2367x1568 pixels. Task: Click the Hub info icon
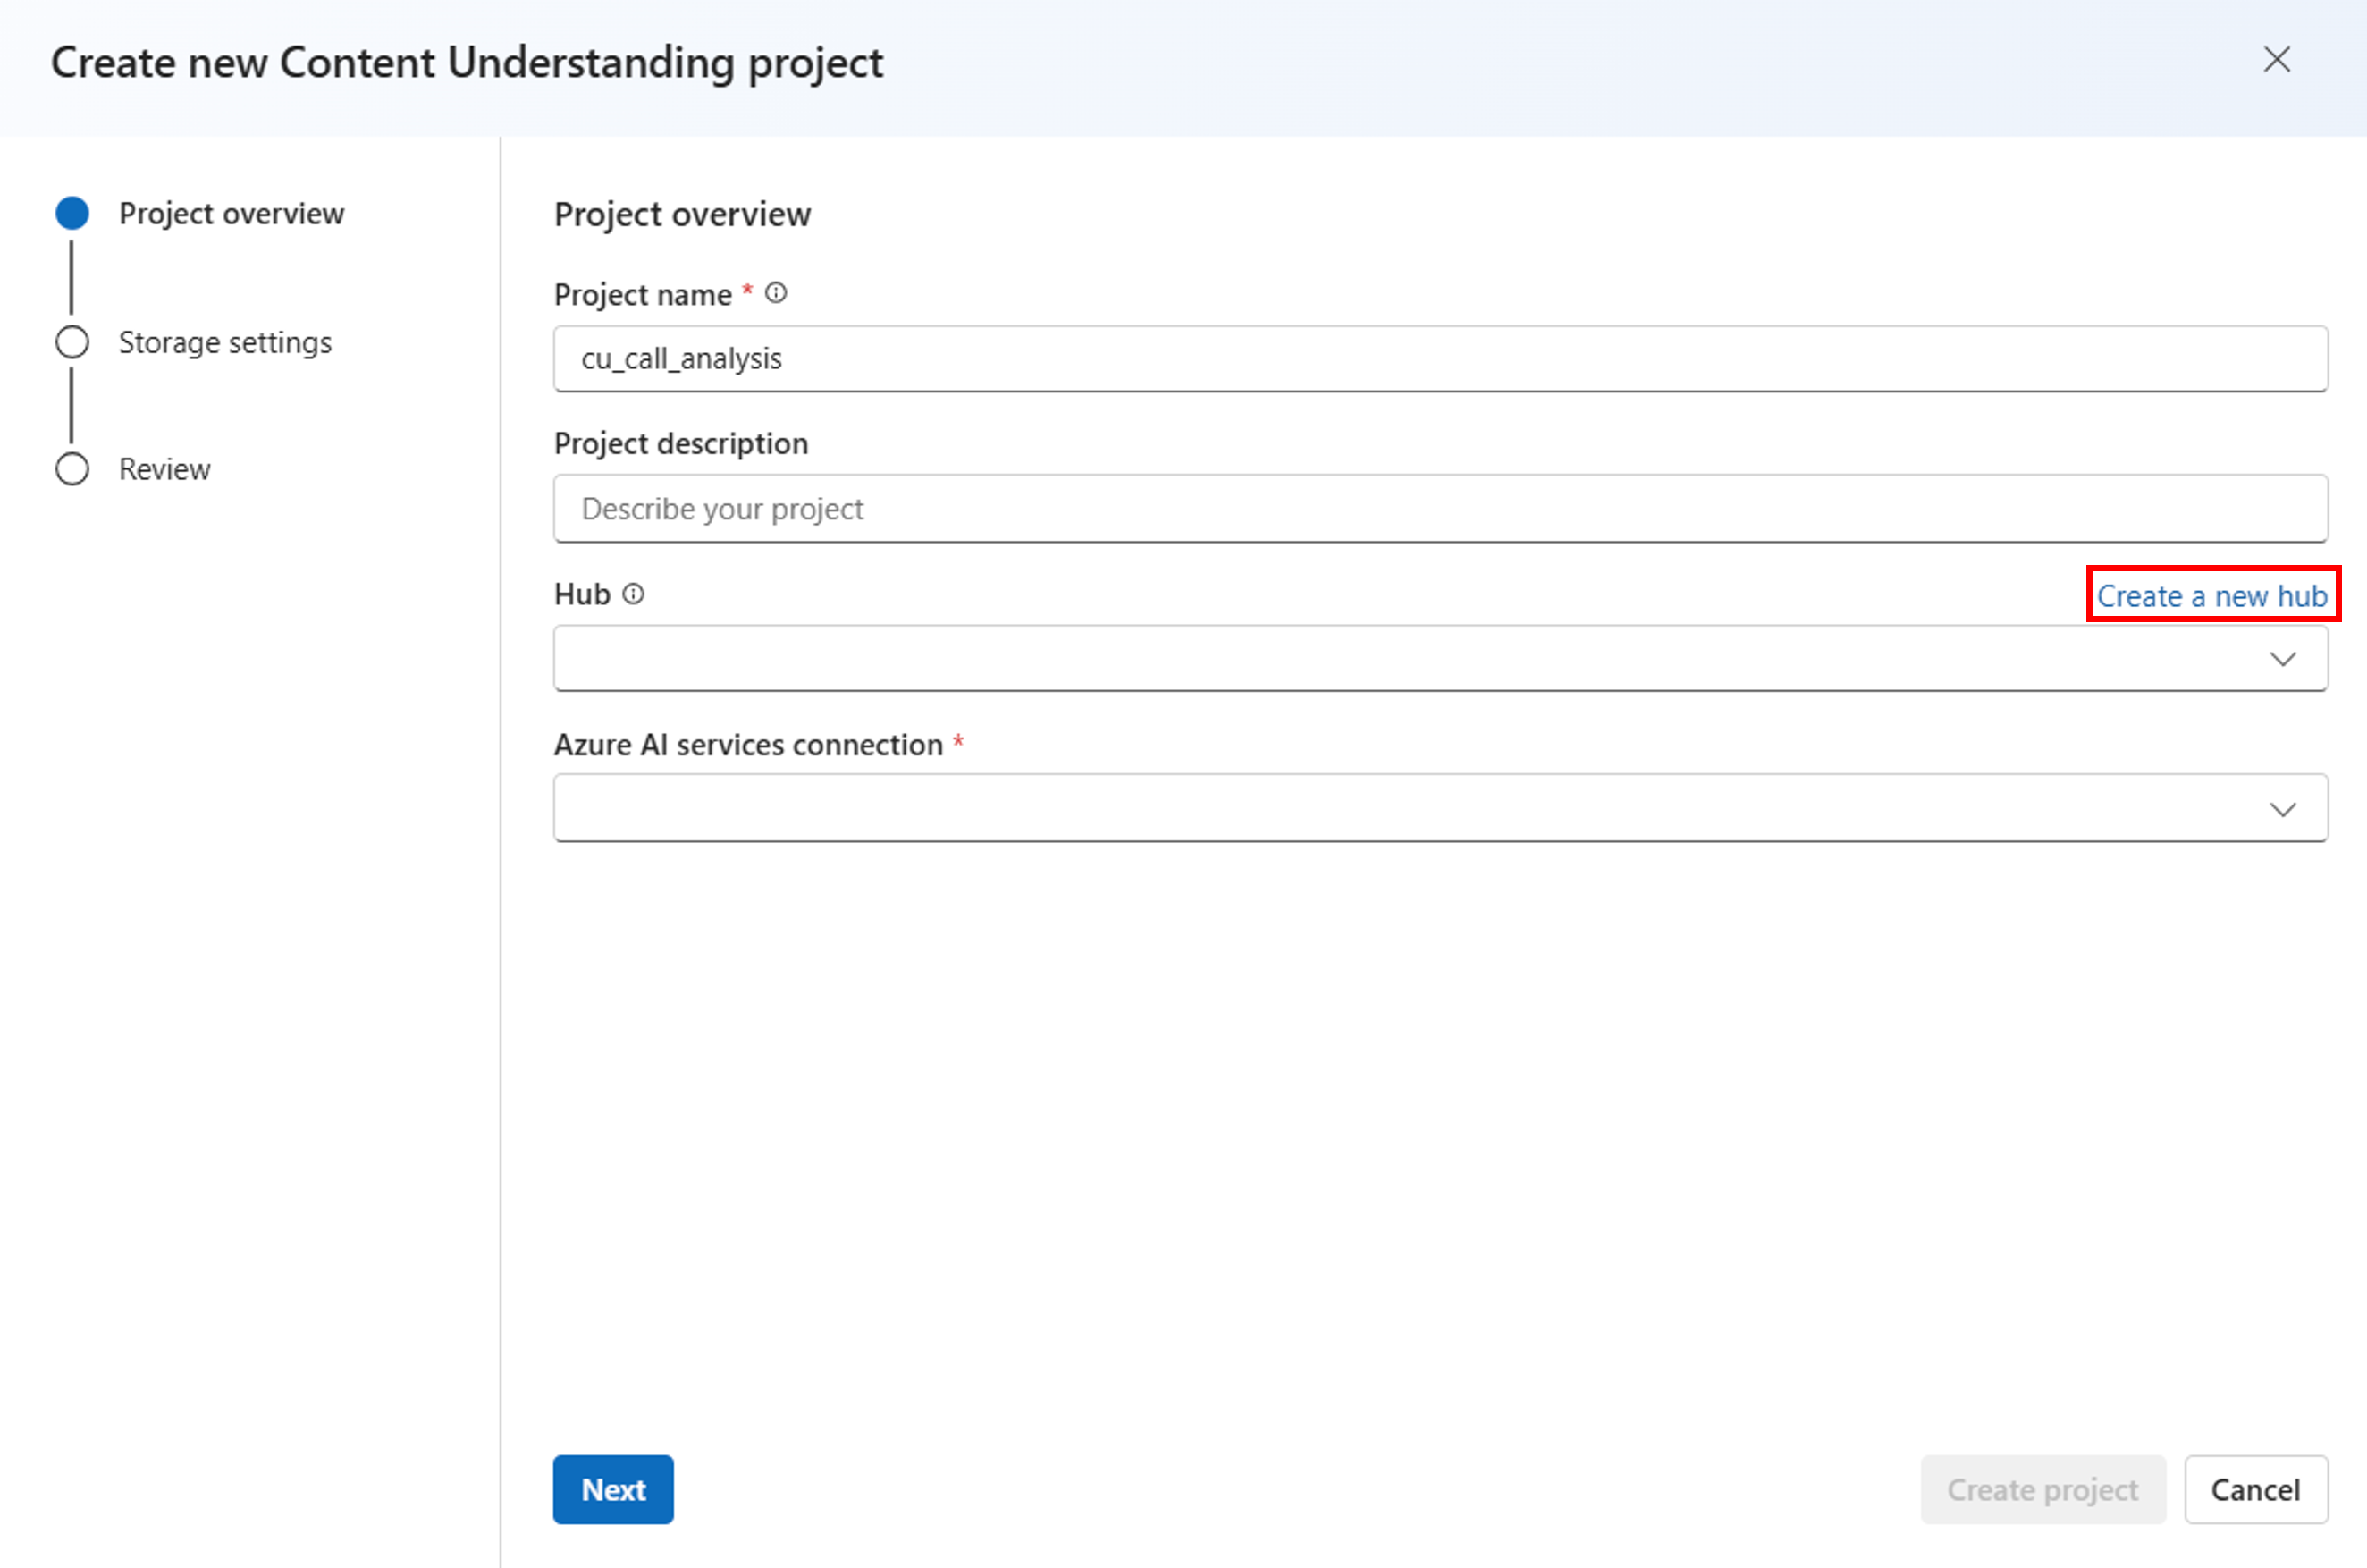coord(634,593)
